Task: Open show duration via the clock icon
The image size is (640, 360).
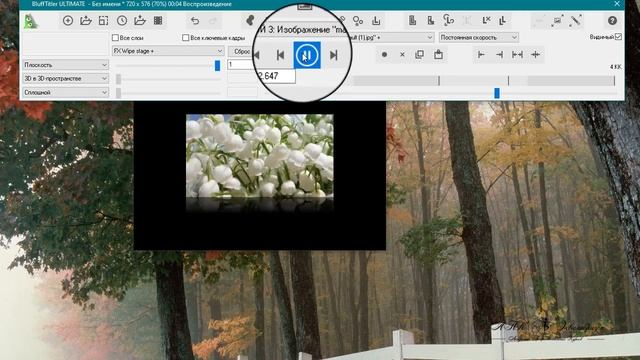Action: click(x=122, y=20)
